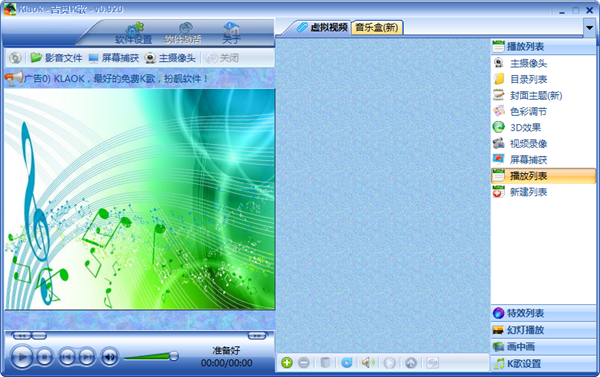The width and height of the screenshot is (600, 377).
Task: Click the last grey playlist toolbar icon
Action: (x=432, y=362)
